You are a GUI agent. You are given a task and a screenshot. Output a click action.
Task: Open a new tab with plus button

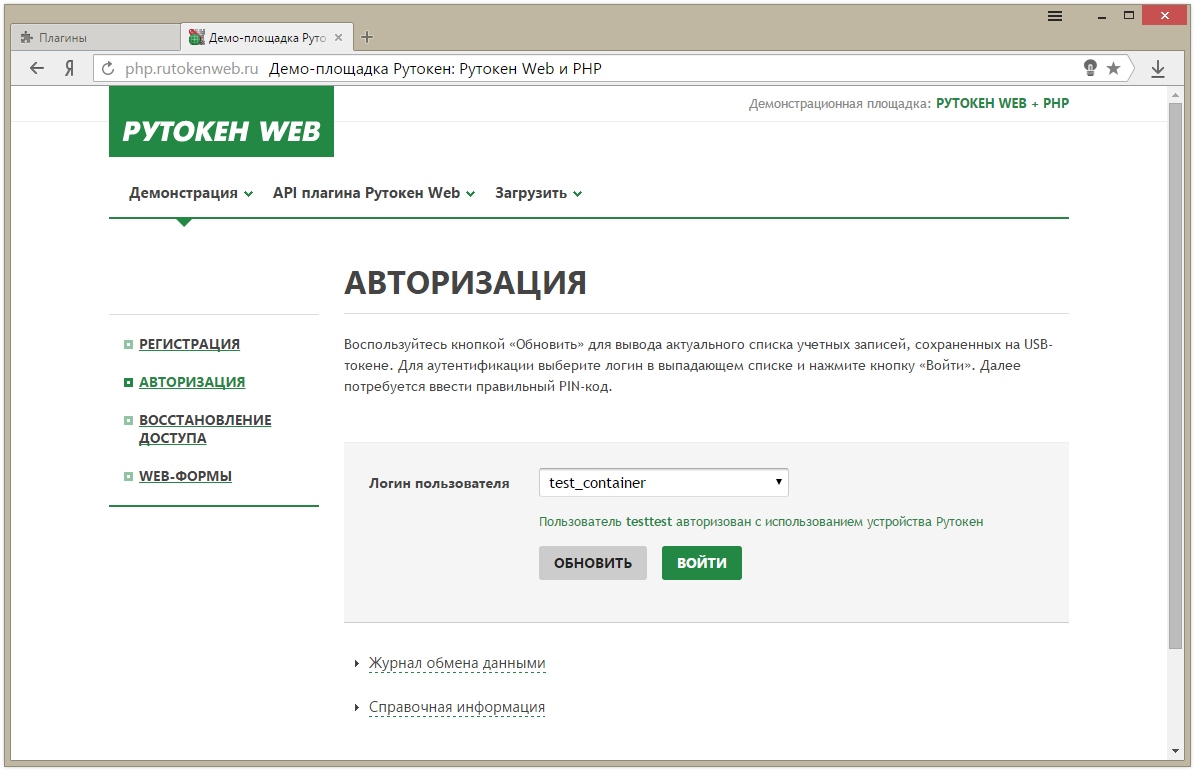pos(367,38)
